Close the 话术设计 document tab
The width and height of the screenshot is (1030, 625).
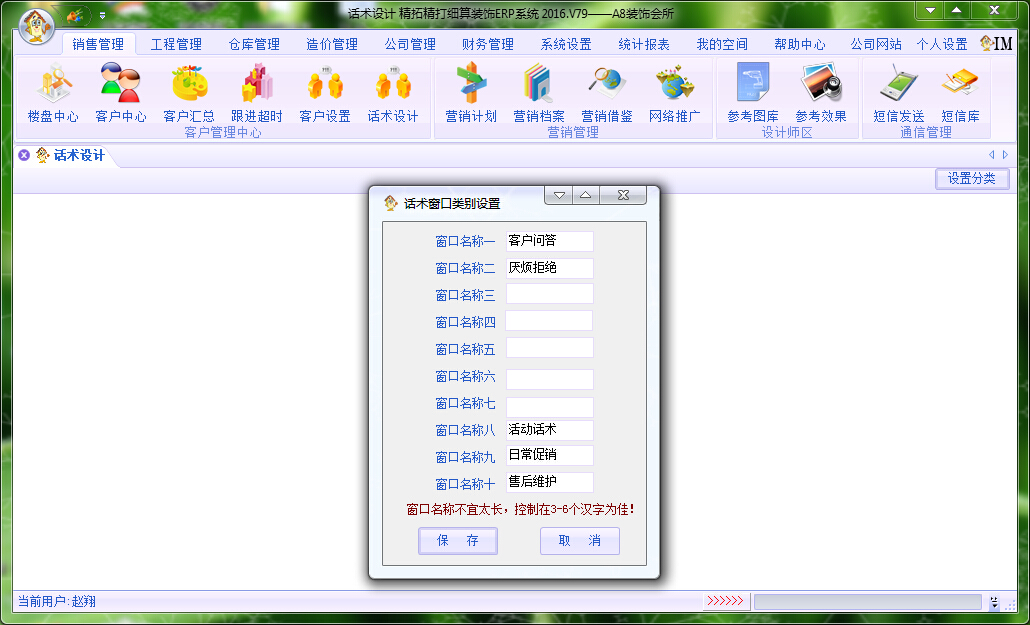24,155
